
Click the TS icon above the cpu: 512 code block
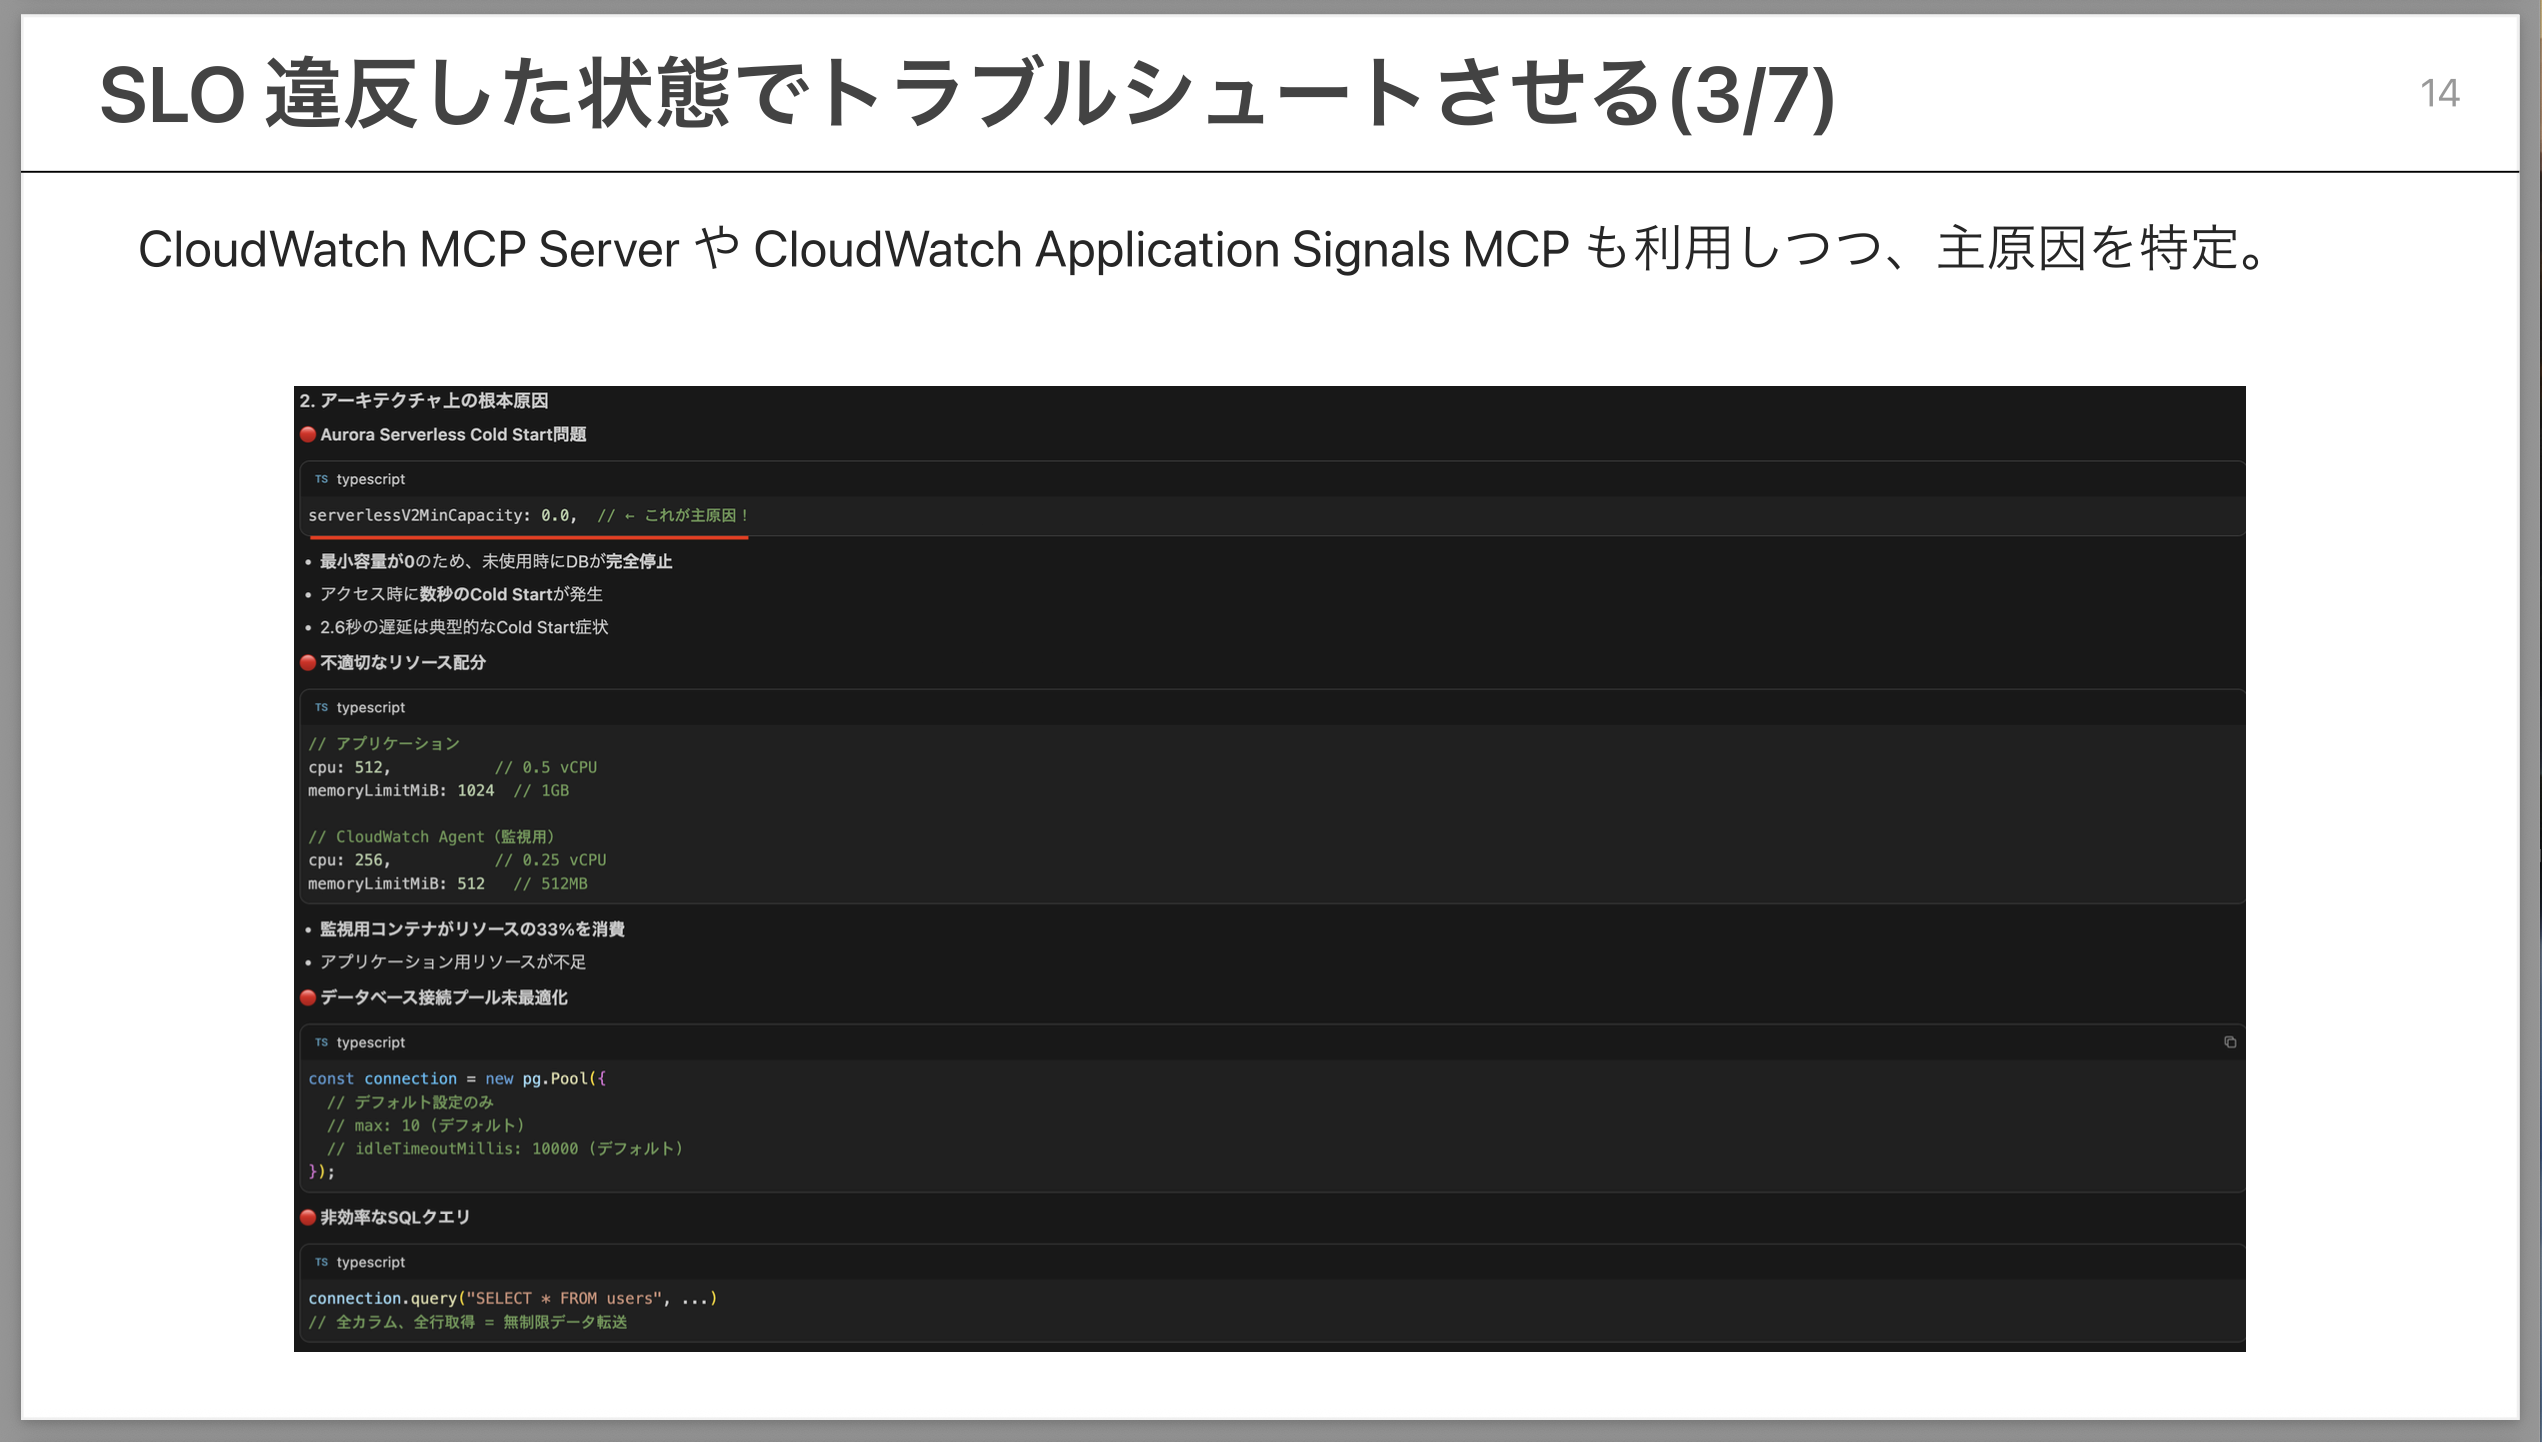tap(321, 707)
